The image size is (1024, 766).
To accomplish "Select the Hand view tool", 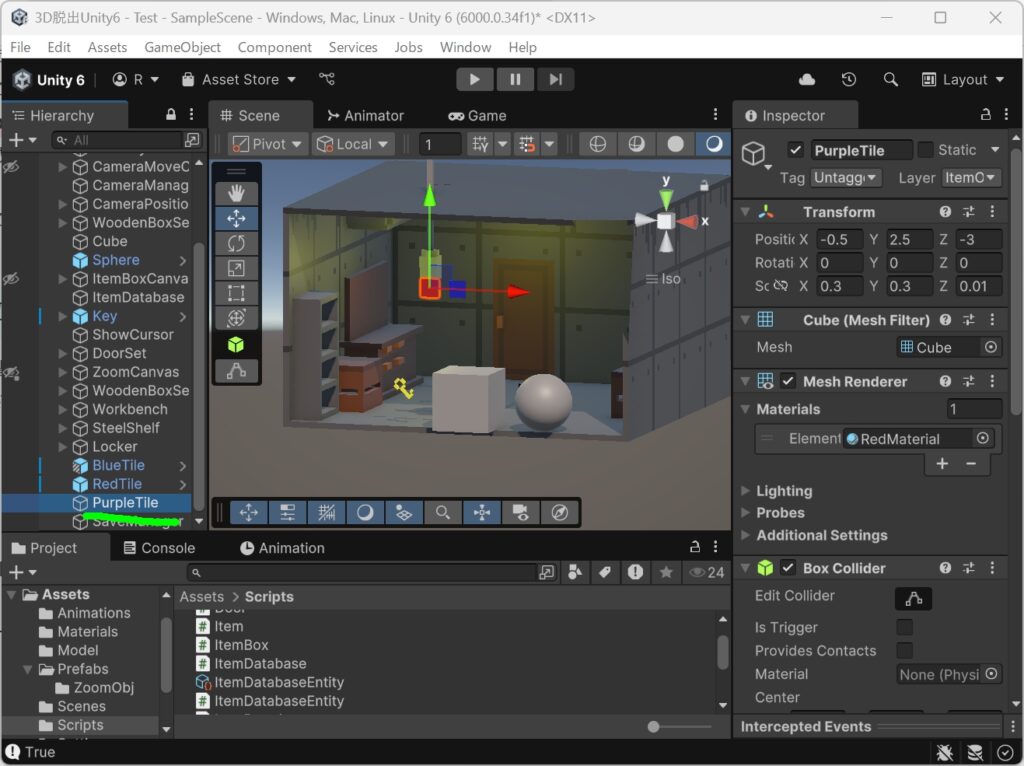I will [x=236, y=193].
